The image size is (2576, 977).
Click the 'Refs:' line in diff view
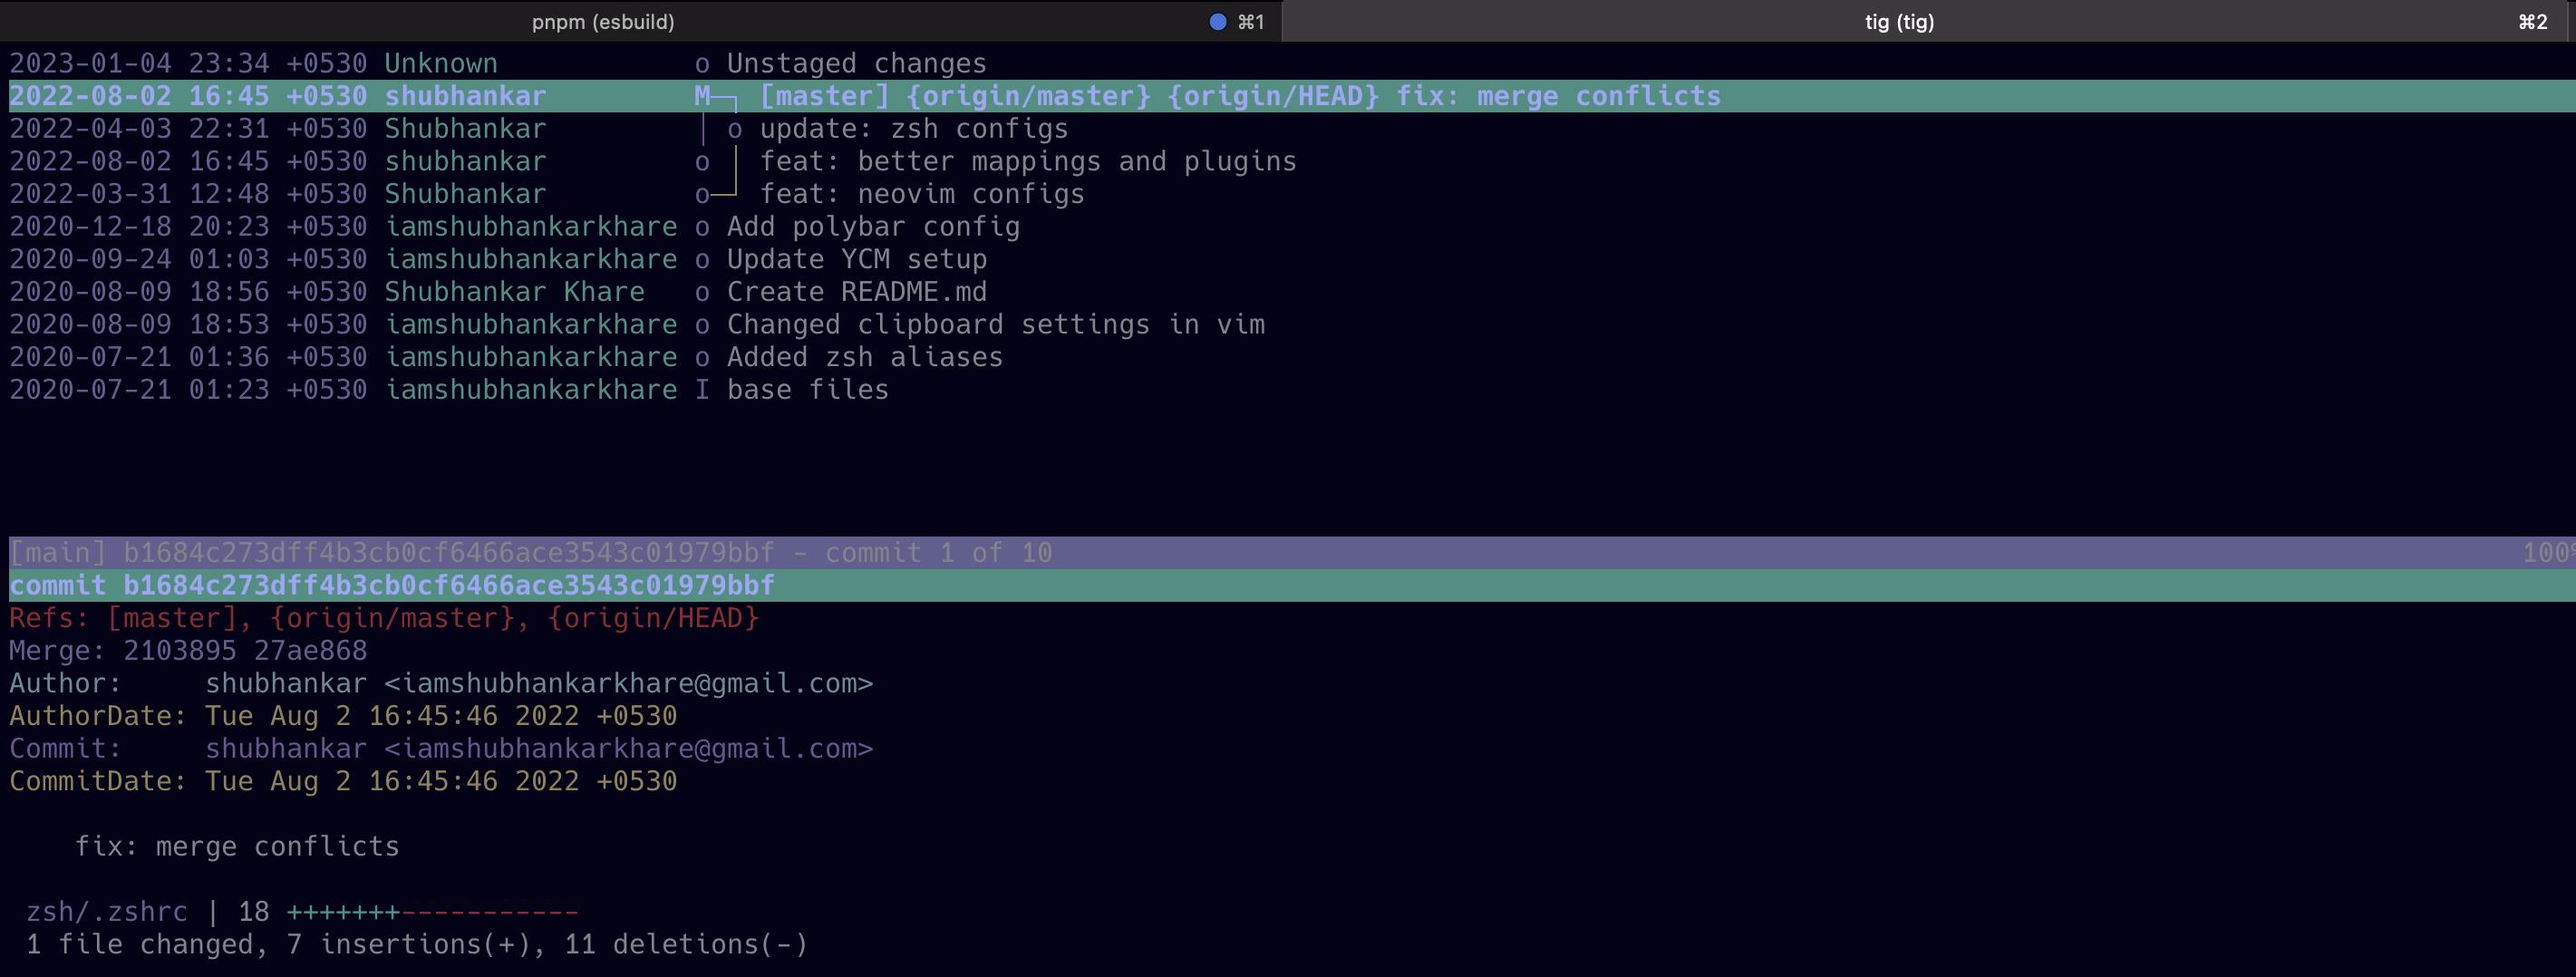pos(384,618)
